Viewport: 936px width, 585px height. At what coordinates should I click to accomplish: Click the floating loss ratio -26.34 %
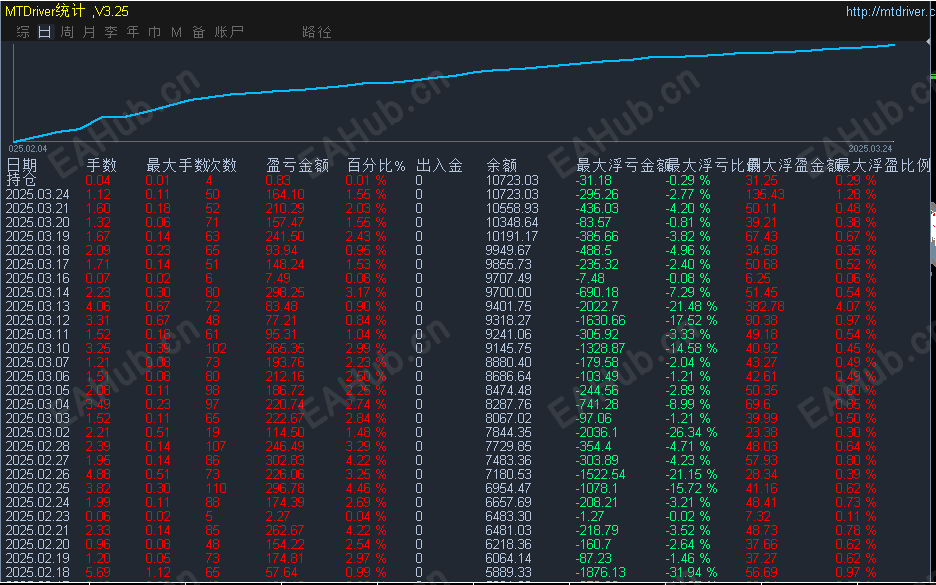pos(691,432)
